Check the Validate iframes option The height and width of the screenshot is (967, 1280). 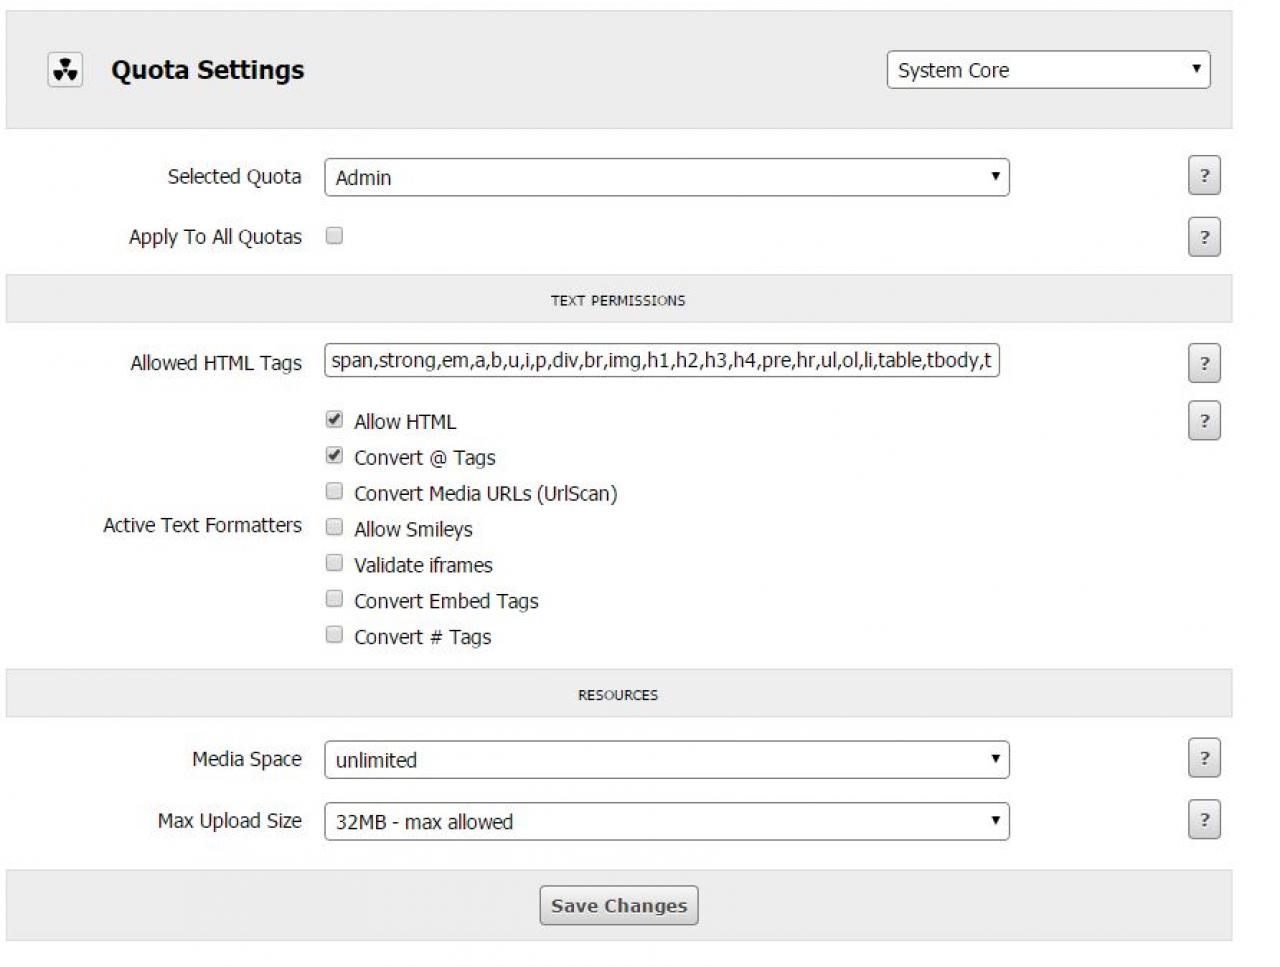(x=334, y=564)
